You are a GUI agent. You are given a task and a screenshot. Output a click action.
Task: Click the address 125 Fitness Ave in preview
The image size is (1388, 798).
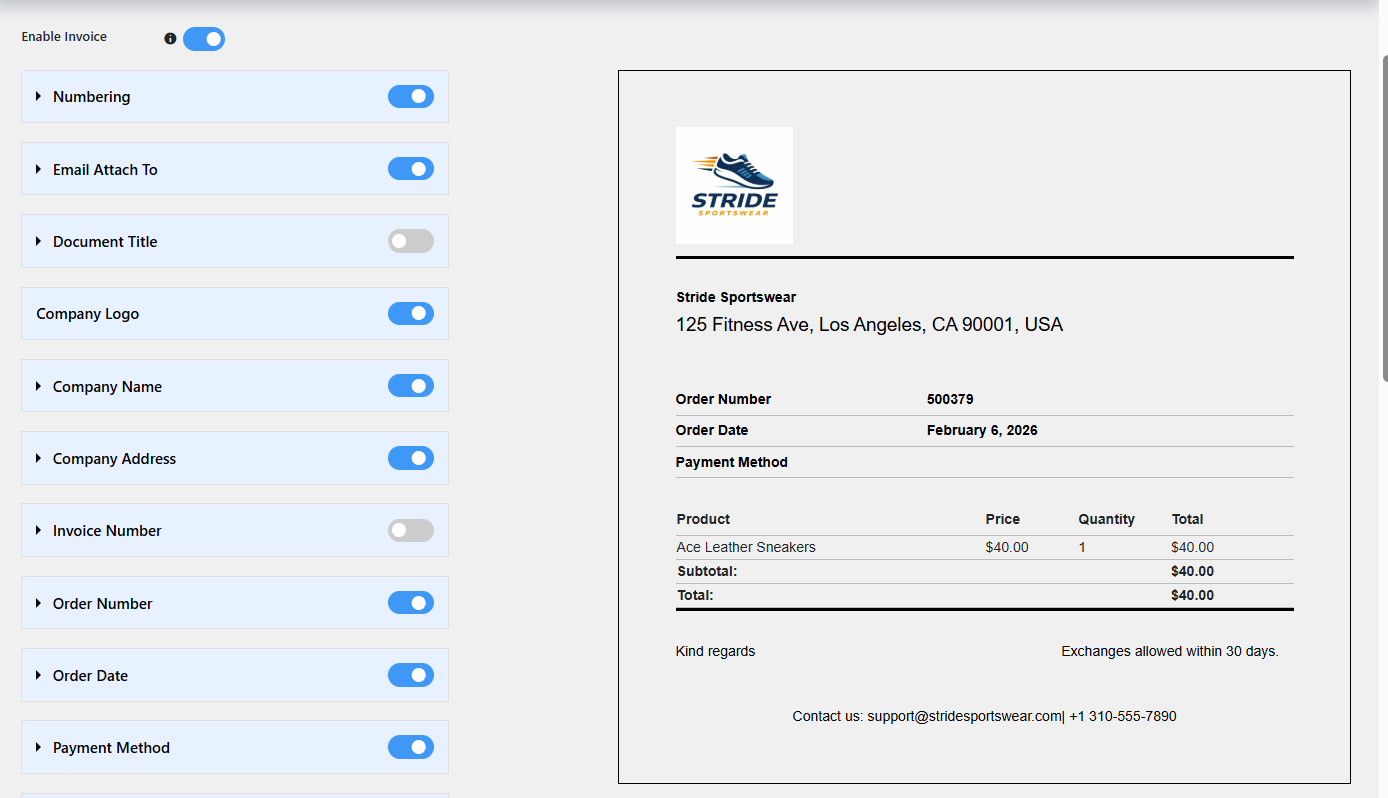pyautogui.click(x=869, y=324)
